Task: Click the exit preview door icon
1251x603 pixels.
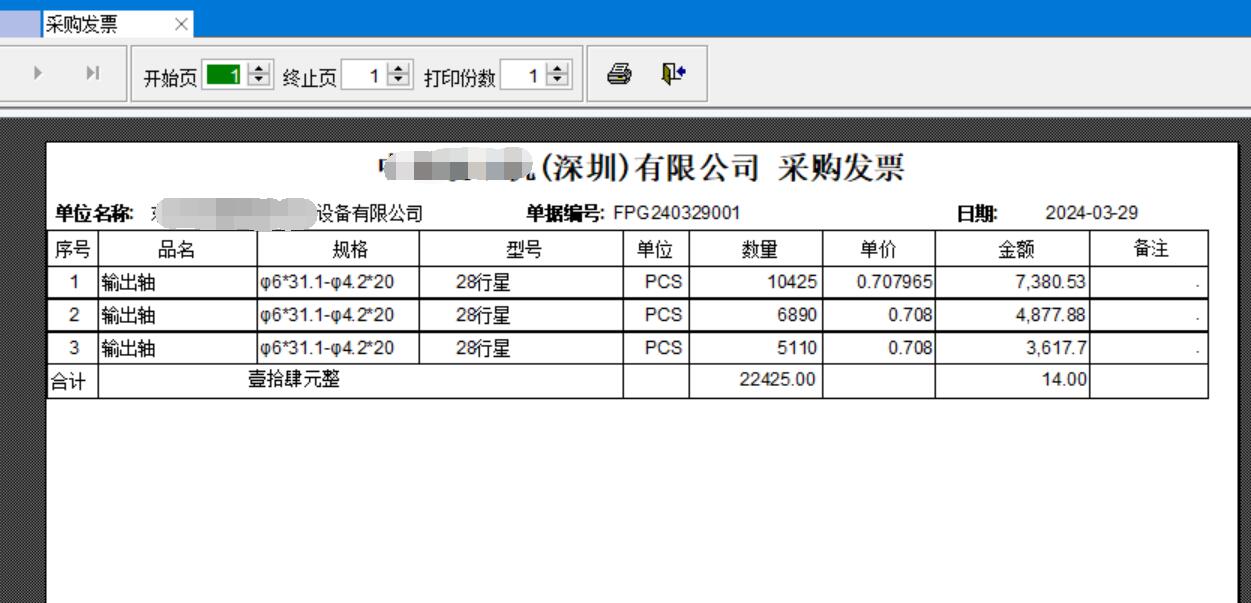Action: pyautogui.click(x=673, y=74)
